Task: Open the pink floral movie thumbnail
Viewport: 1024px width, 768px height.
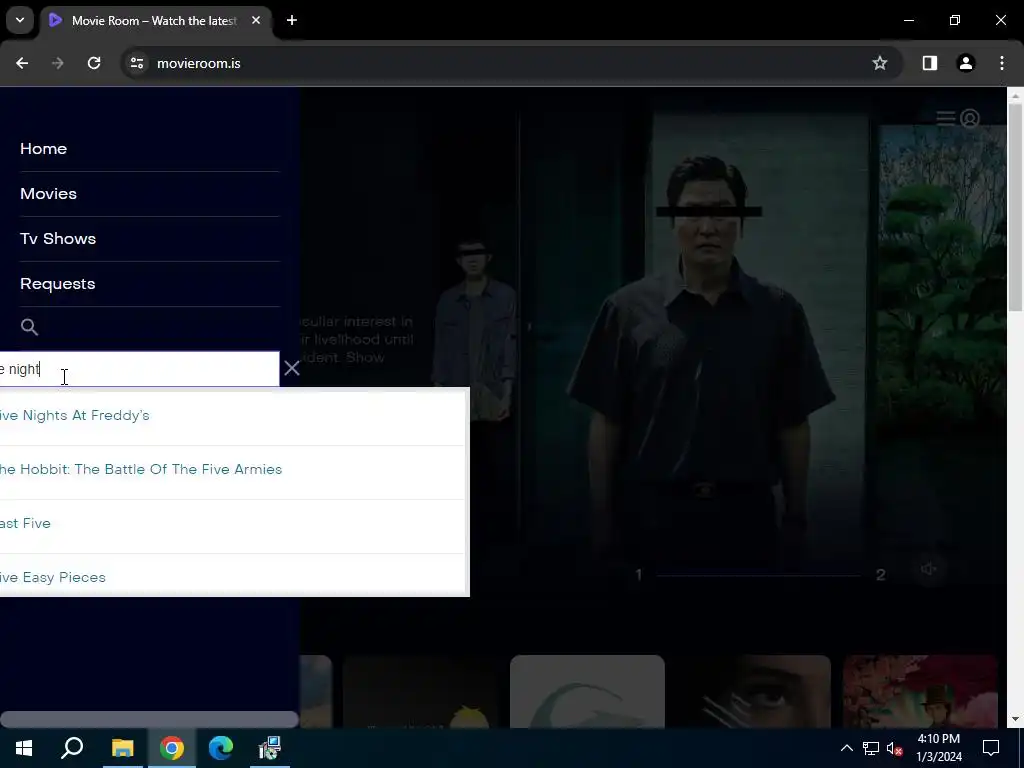Action: pos(920,692)
